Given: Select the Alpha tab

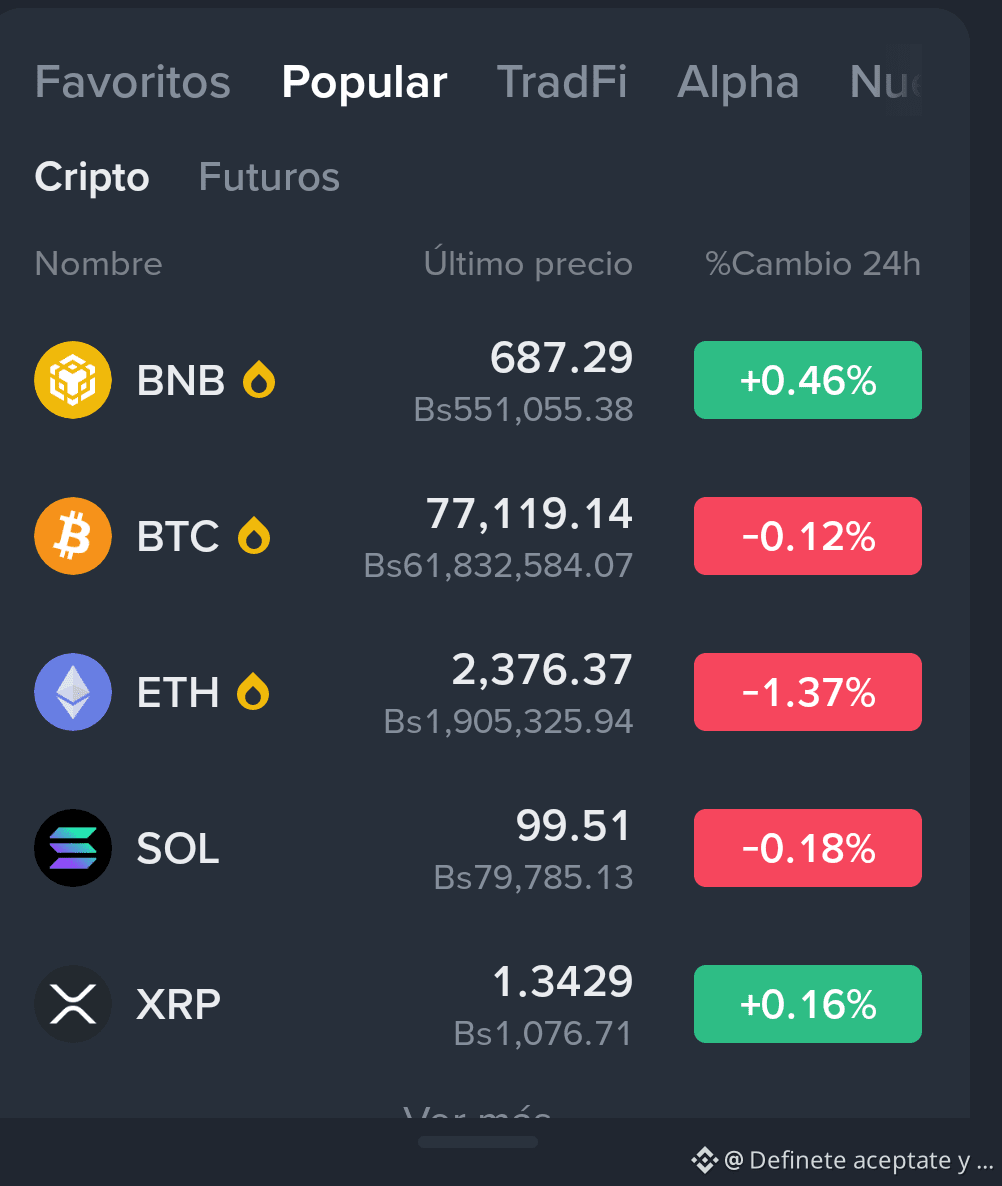Looking at the screenshot, I should (738, 82).
